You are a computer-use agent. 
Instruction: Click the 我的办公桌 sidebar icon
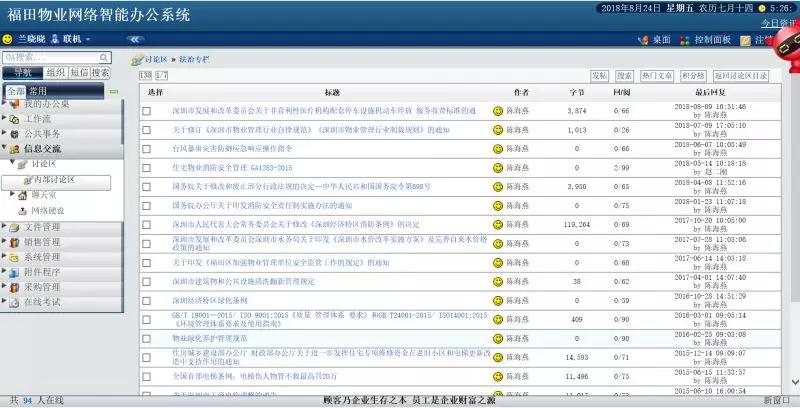(x=15, y=104)
